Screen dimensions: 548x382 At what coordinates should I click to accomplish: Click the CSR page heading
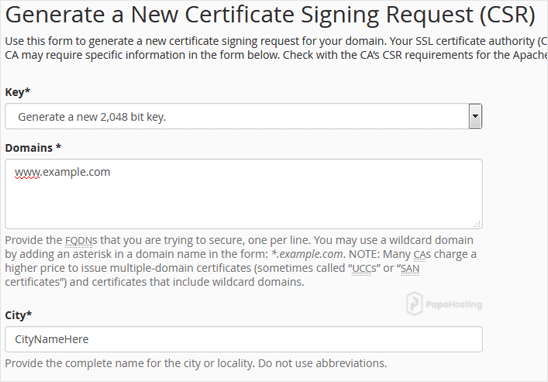[270, 15]
